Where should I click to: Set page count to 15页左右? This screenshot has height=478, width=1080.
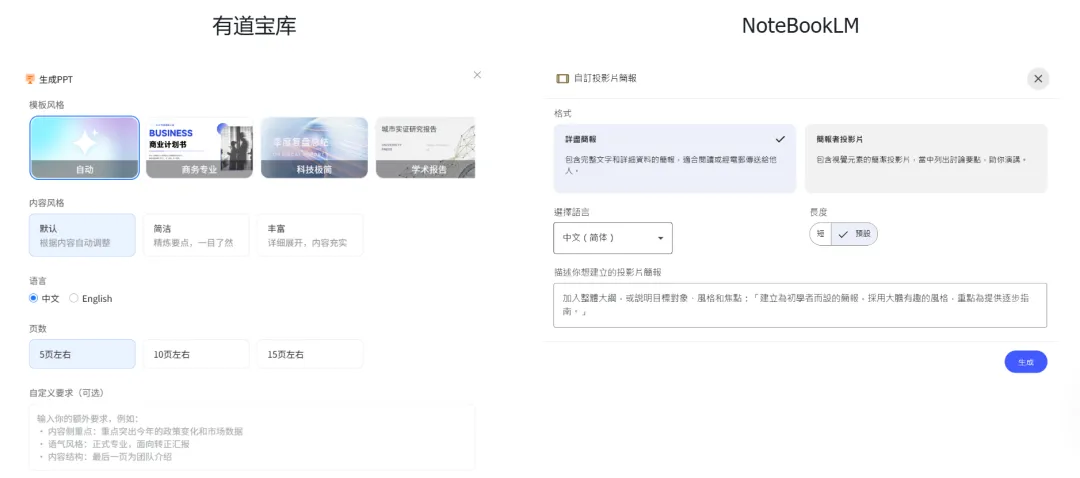pos(310,354)
